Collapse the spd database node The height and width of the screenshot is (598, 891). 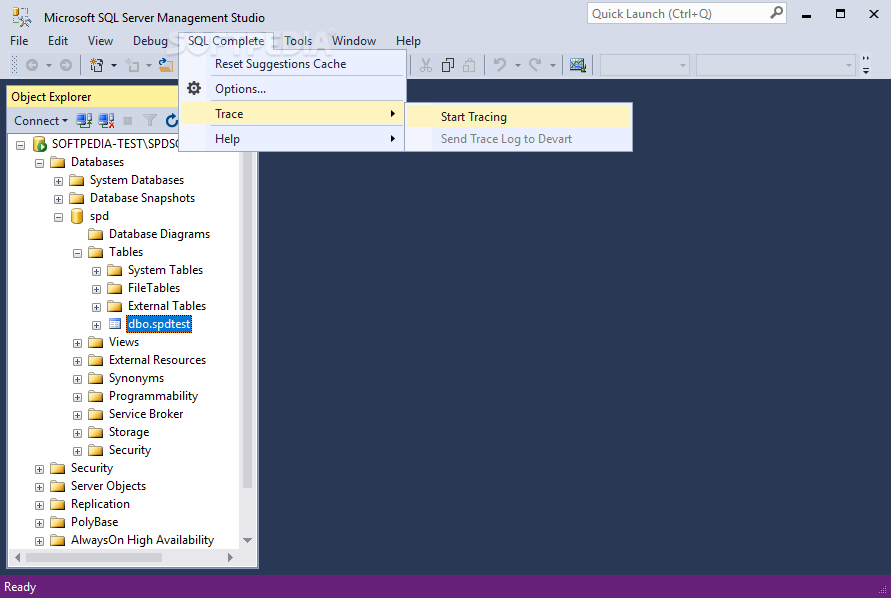tap(58, 217)
